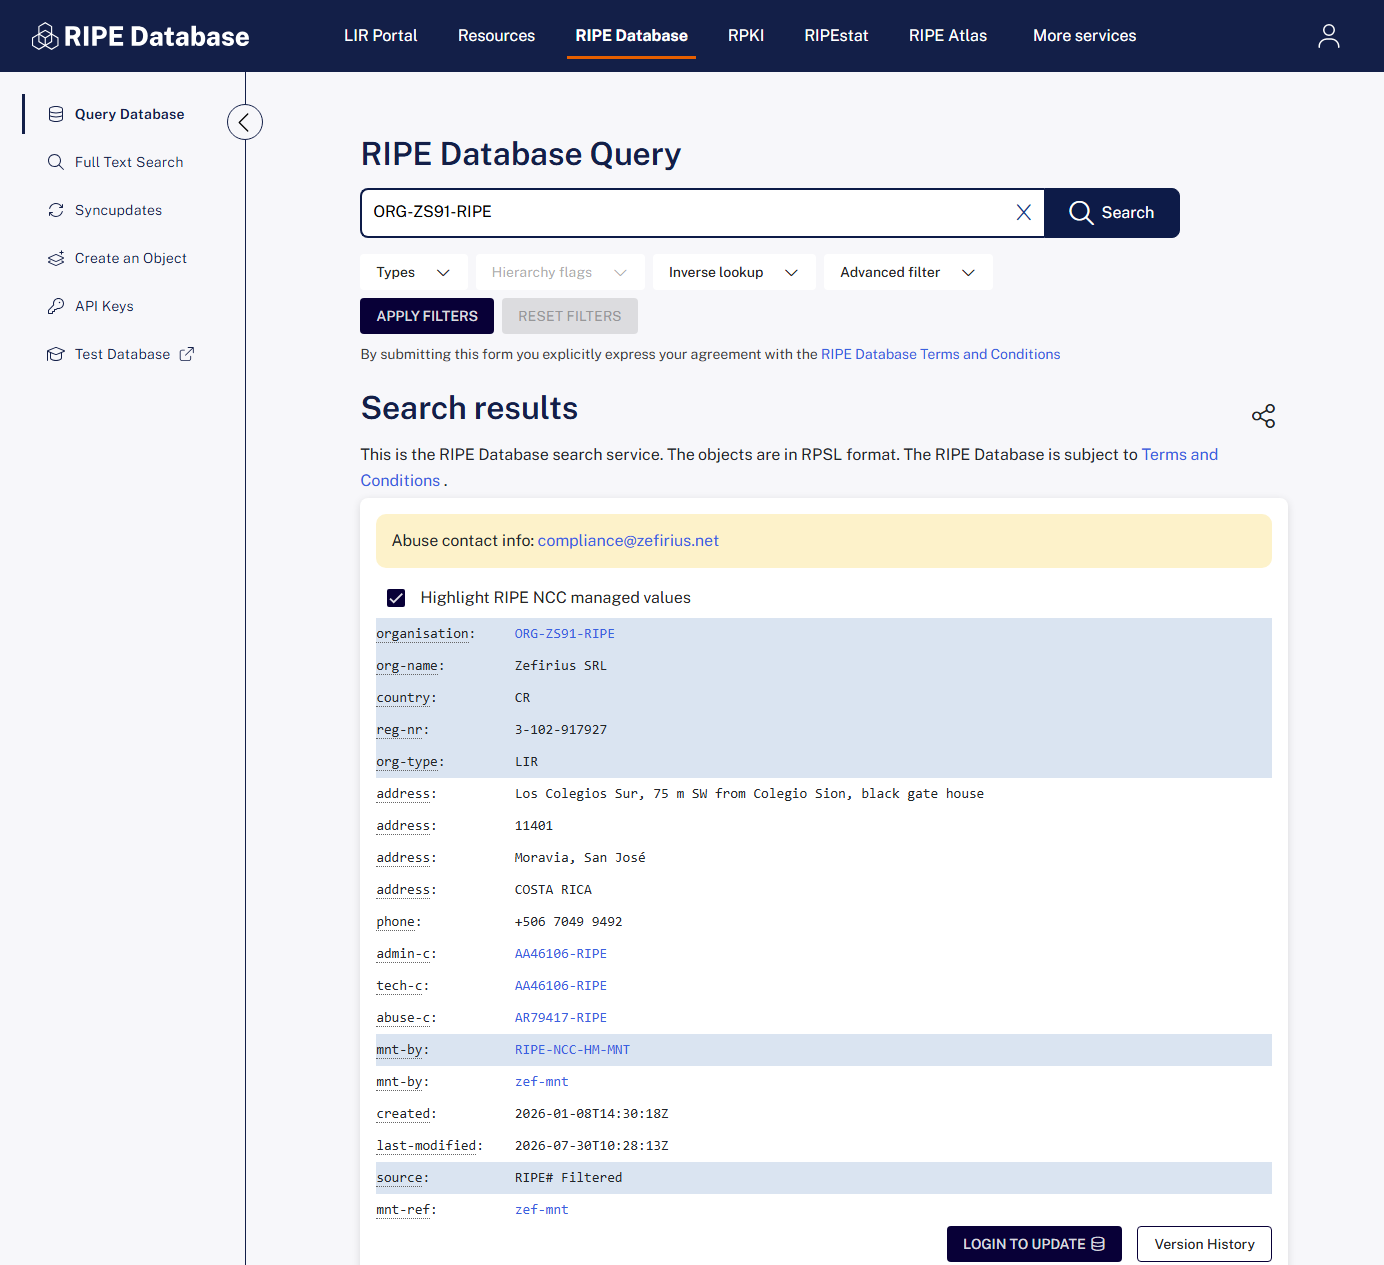Open the abuse-c AR79417-RIPE link

click(x=561, y=1018)
